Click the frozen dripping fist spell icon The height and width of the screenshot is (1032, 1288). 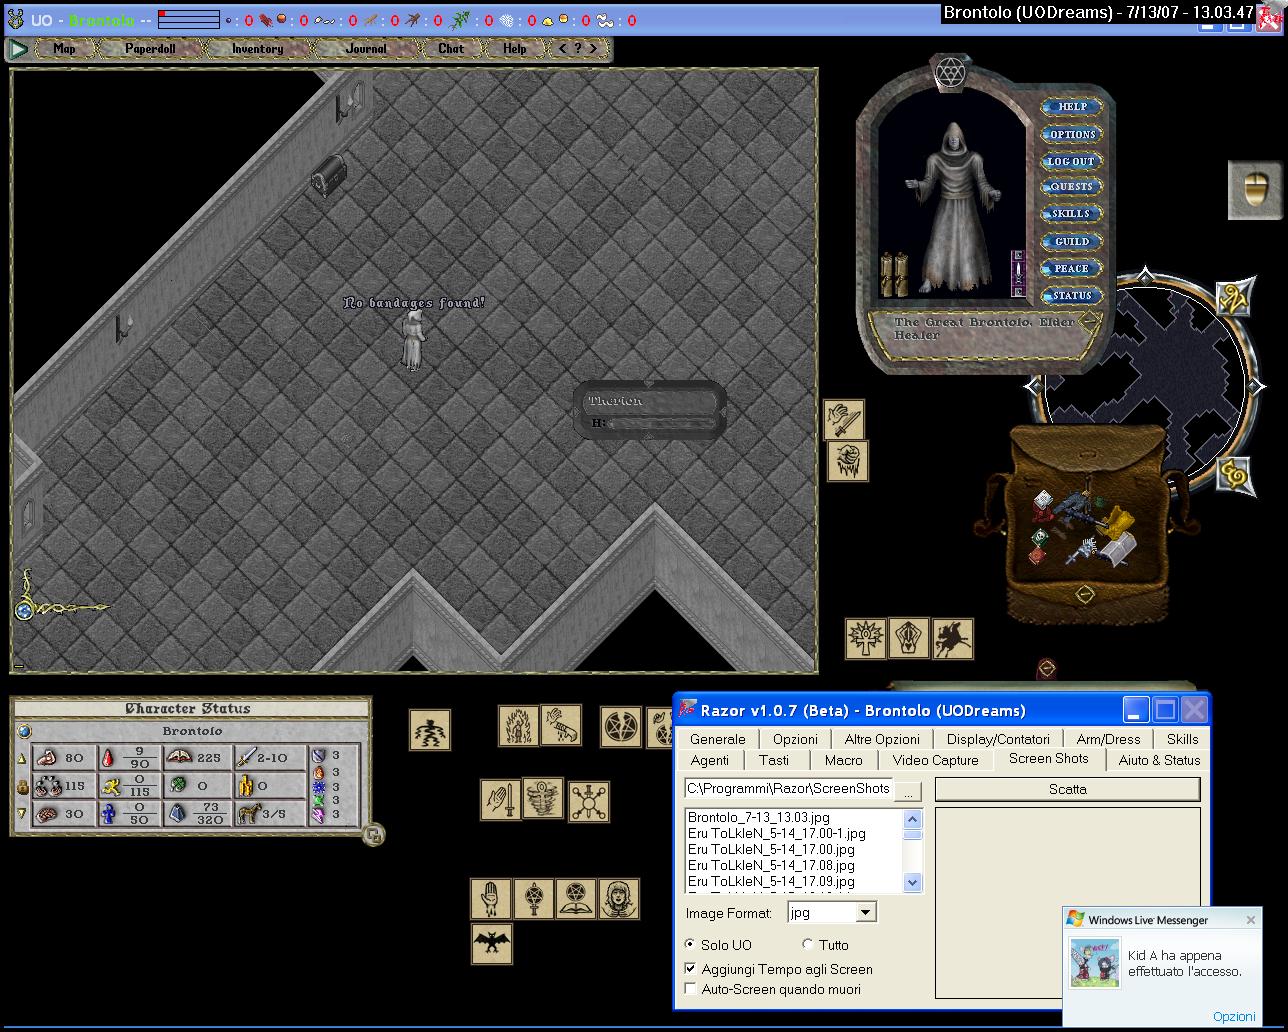point(848,461)
